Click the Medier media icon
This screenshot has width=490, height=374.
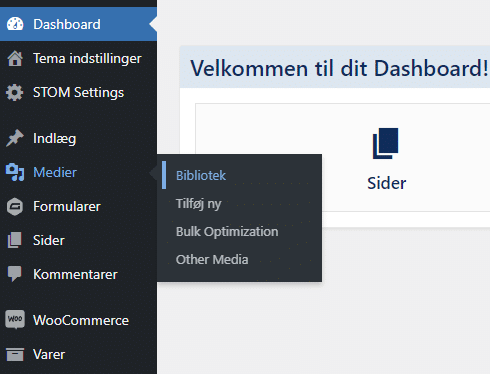15,172
